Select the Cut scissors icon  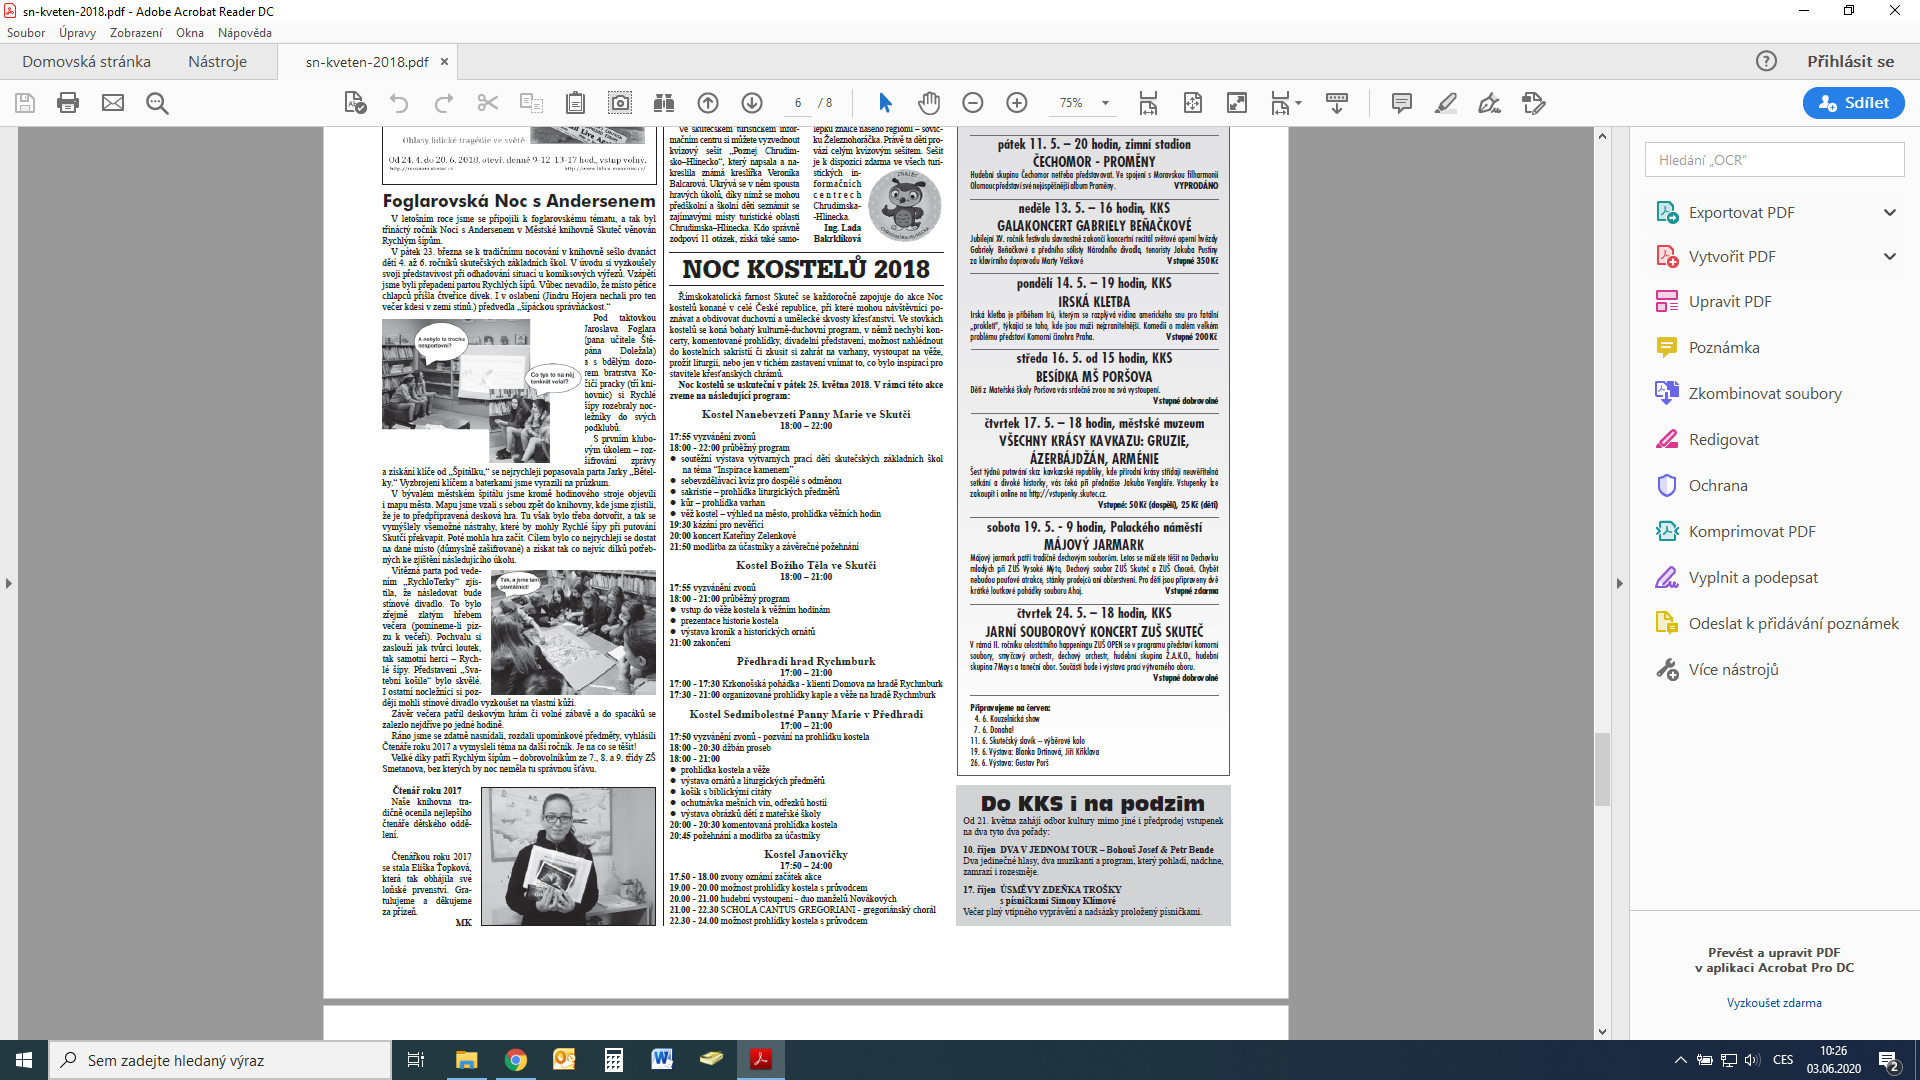[x=488, y=103]
